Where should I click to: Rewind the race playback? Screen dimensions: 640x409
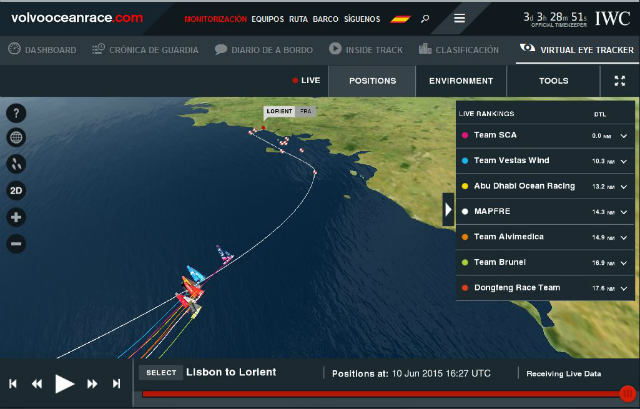(37, 384)
